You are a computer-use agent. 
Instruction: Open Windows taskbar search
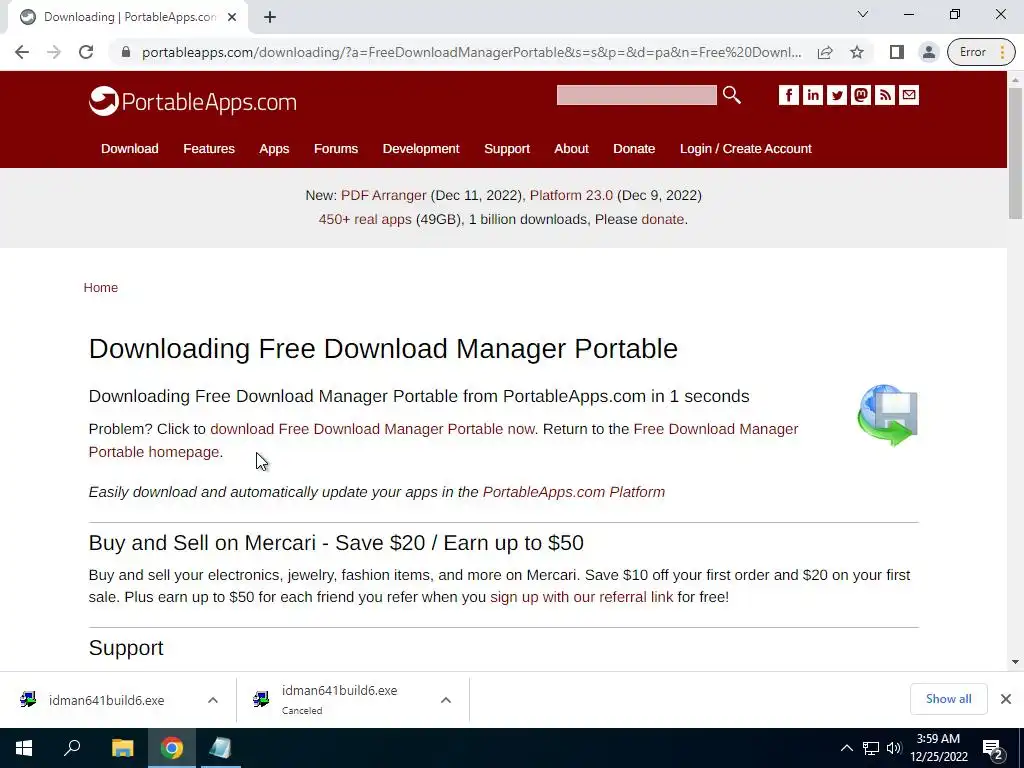pos(72,748)
